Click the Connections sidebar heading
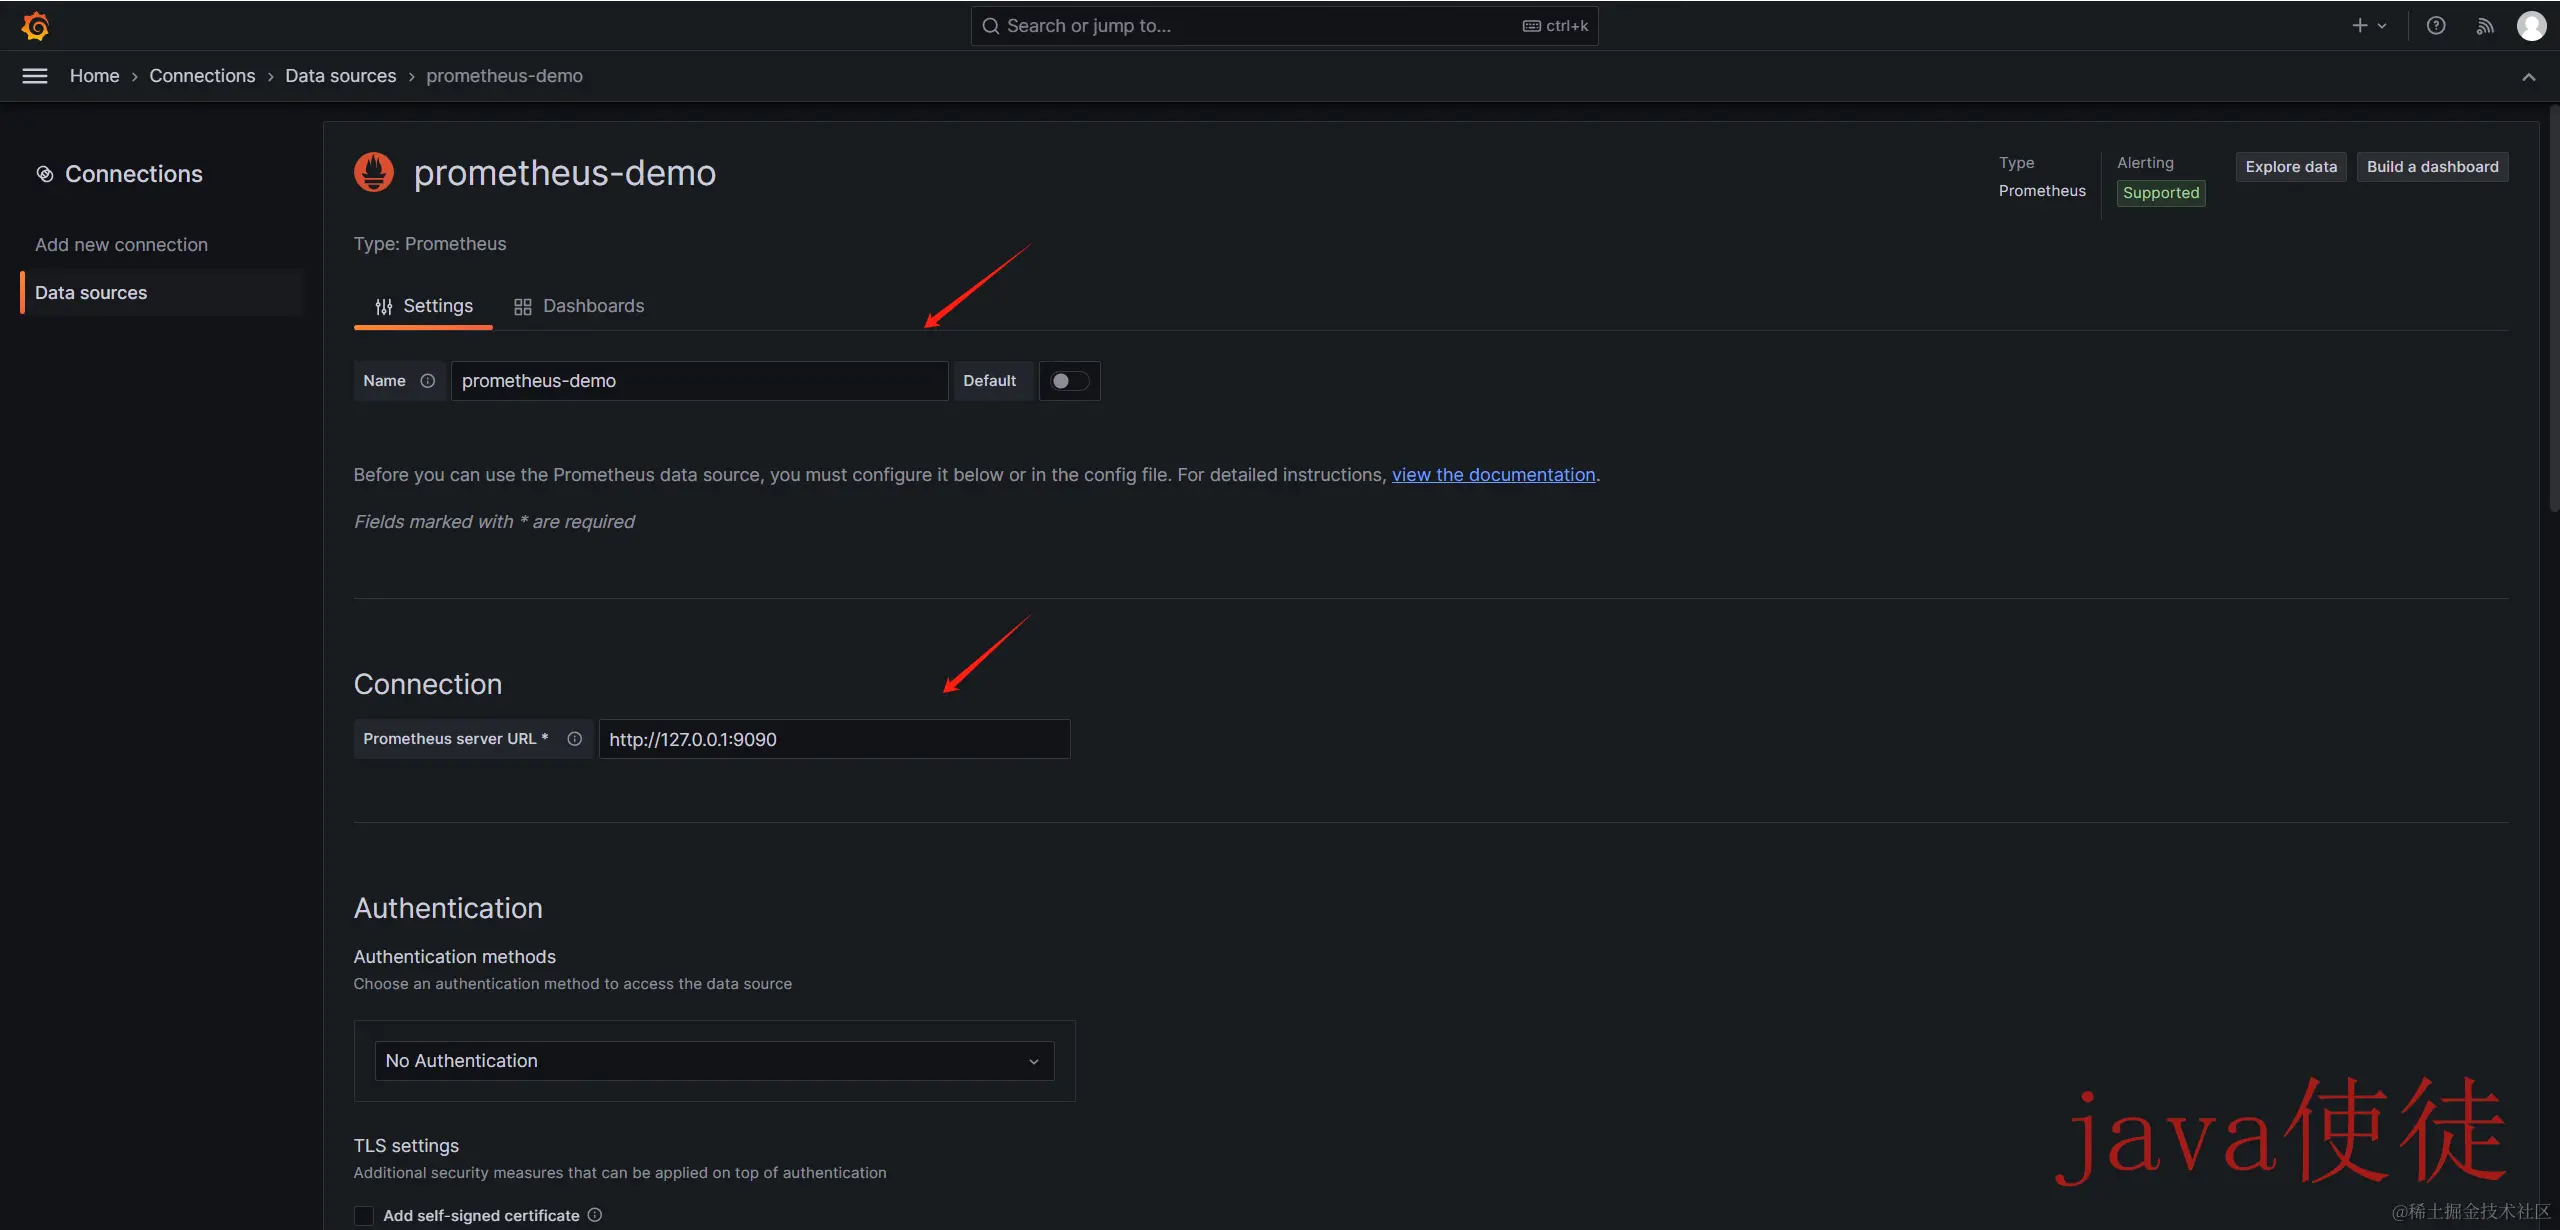Image resolution: width=2560 pixels, height=1230 pixels. [134, 174]
